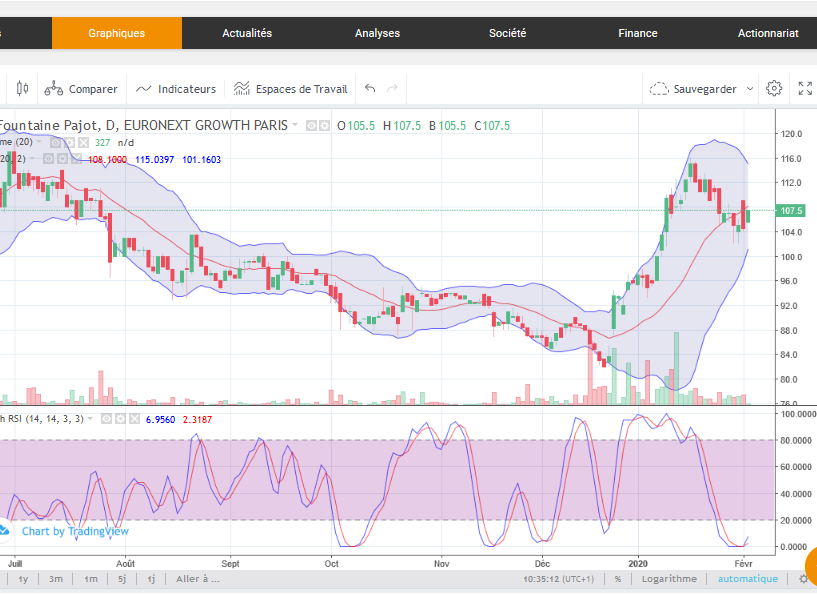Open chart settings gear icon

(x=774, y=89)
